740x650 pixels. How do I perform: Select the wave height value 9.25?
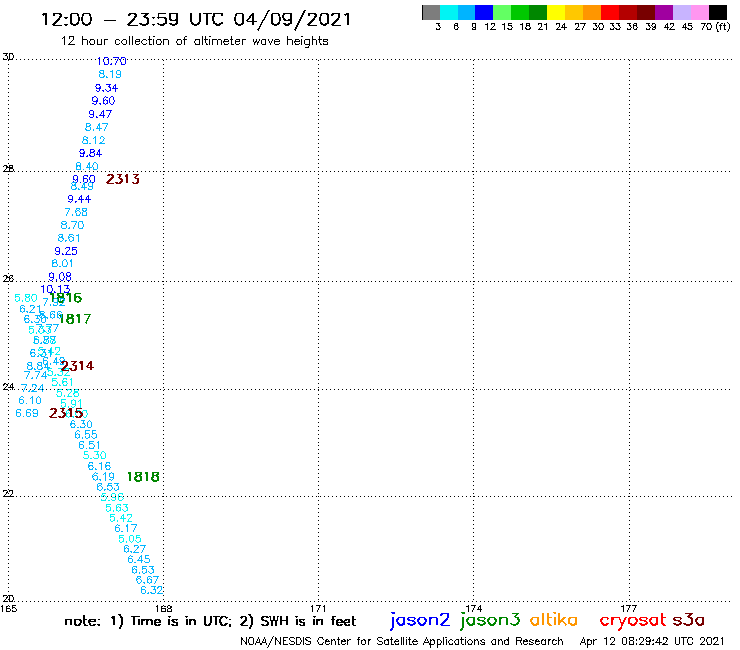coord(66,251)
